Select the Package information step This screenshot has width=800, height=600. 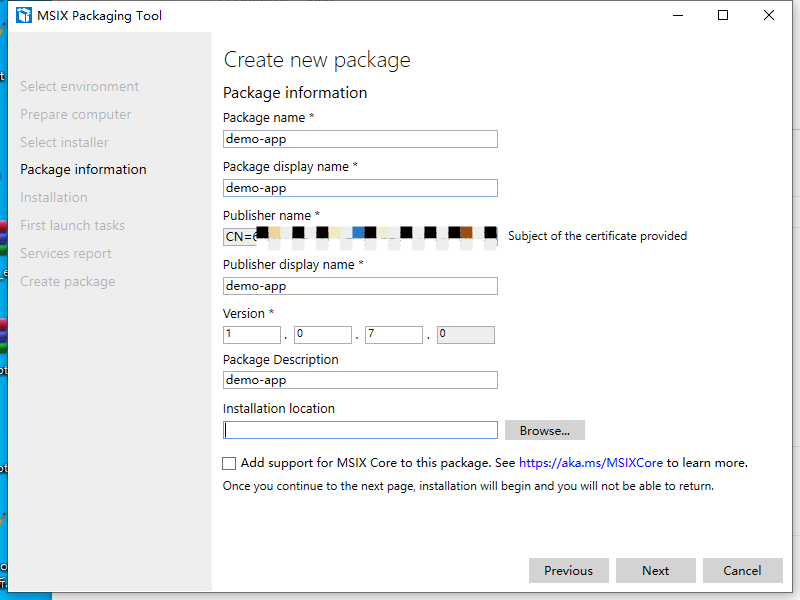coord(83,170)
